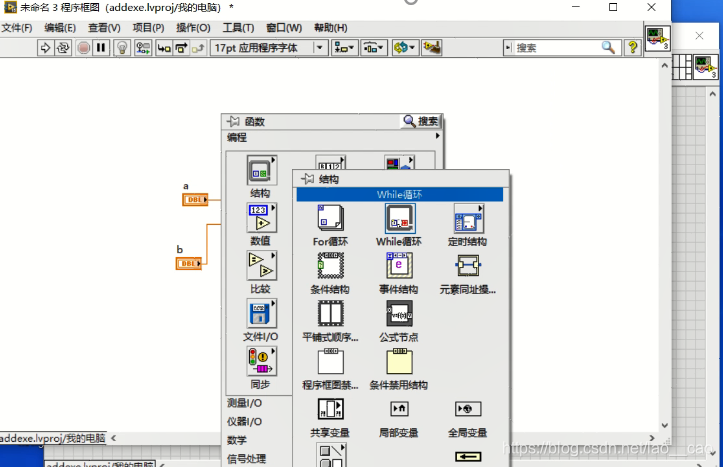723x467 pixels.
Task: Select the 事件结构 event structure
Action: 399,266
